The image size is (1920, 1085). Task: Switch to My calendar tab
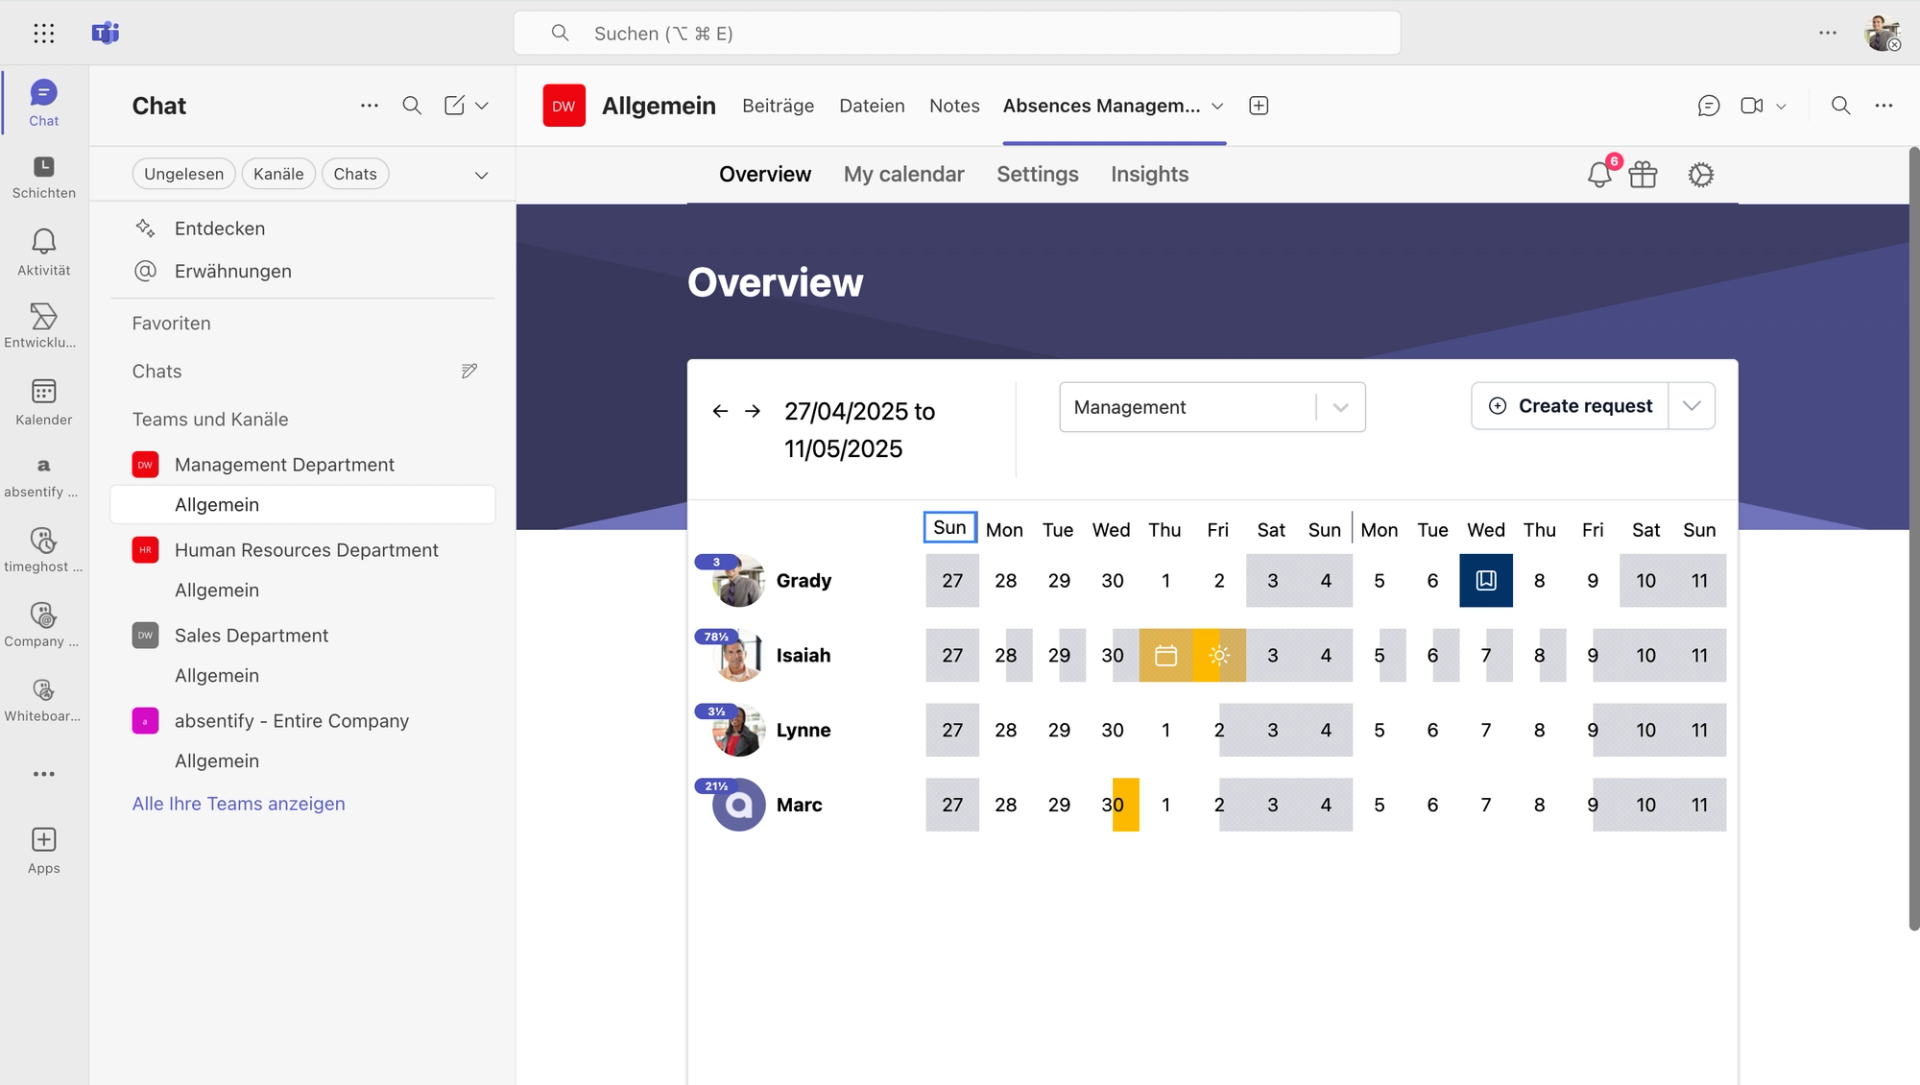click(x=903, y=174)
